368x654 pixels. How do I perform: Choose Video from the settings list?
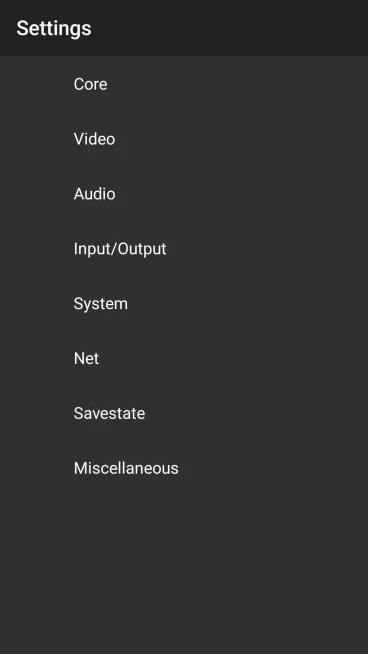(184, 139)
